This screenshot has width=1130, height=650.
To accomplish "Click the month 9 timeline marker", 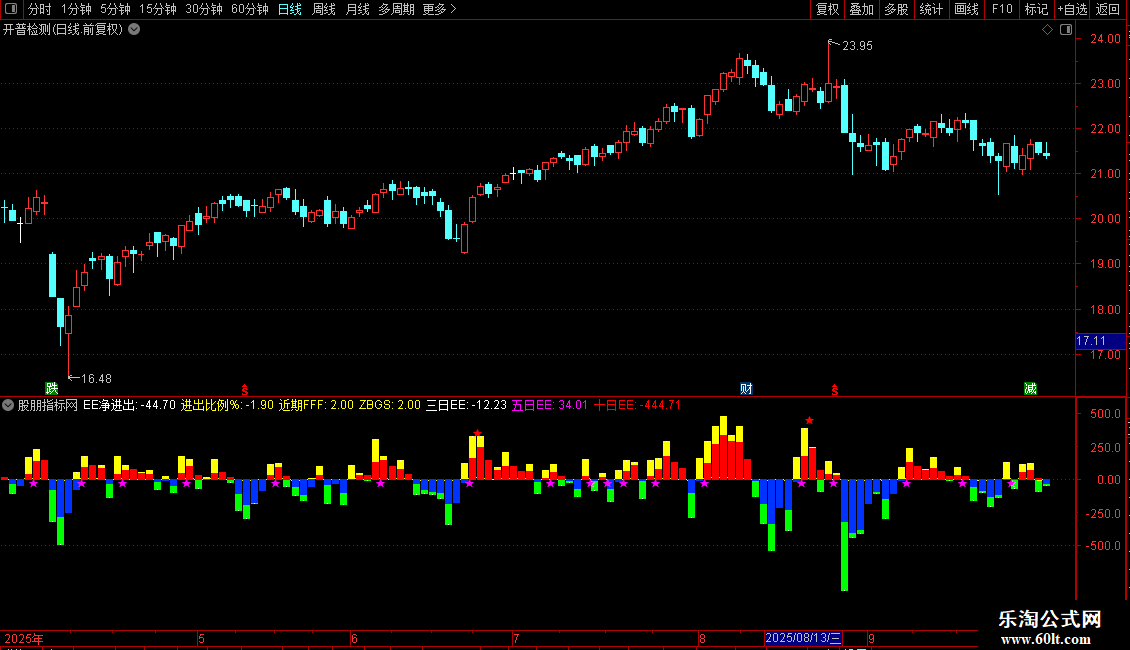I will (871, 638).
